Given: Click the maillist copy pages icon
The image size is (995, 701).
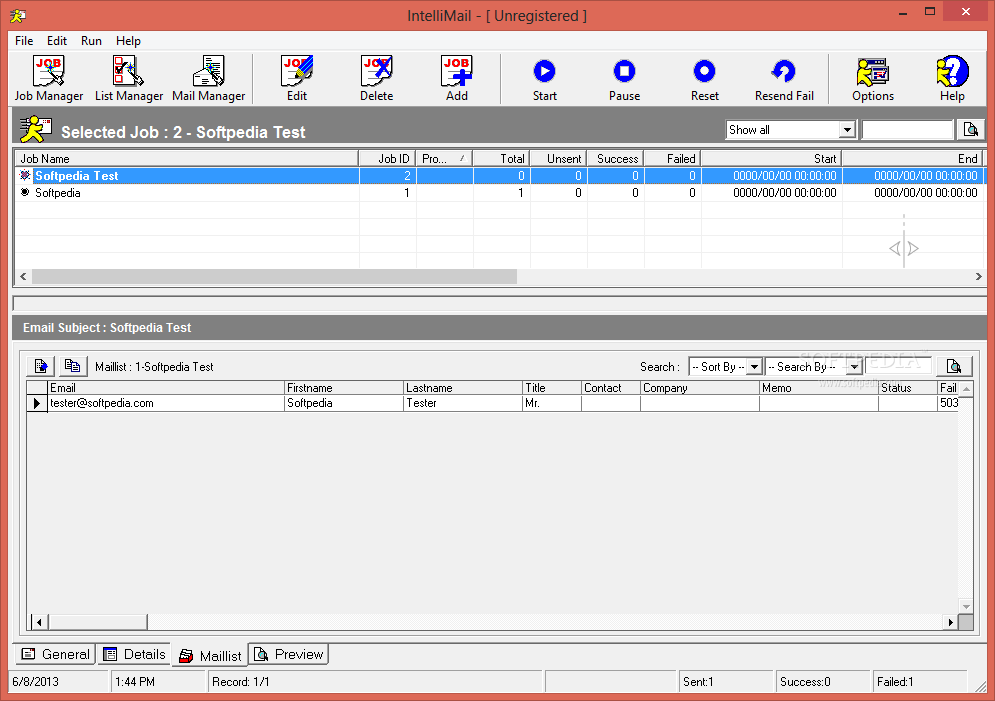Looking at the screenshot, I should (72, 366).
